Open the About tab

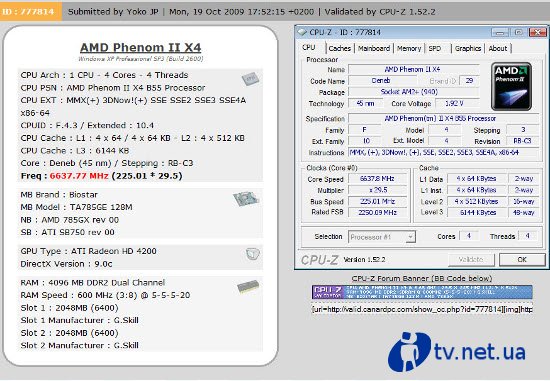click(x=498, y=48)
